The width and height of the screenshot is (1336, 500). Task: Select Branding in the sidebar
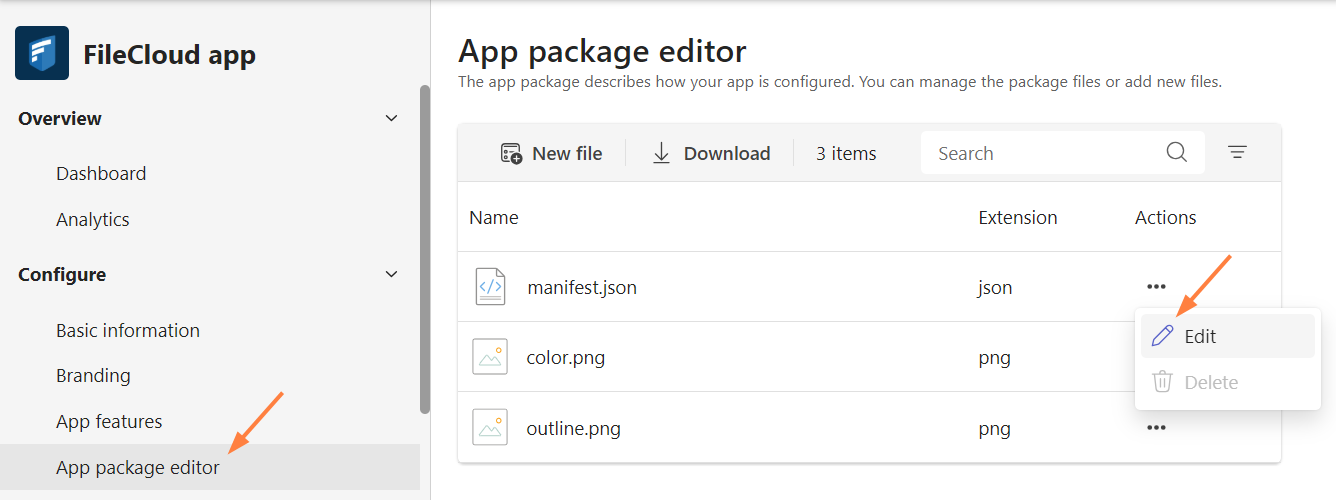point(93,375)
